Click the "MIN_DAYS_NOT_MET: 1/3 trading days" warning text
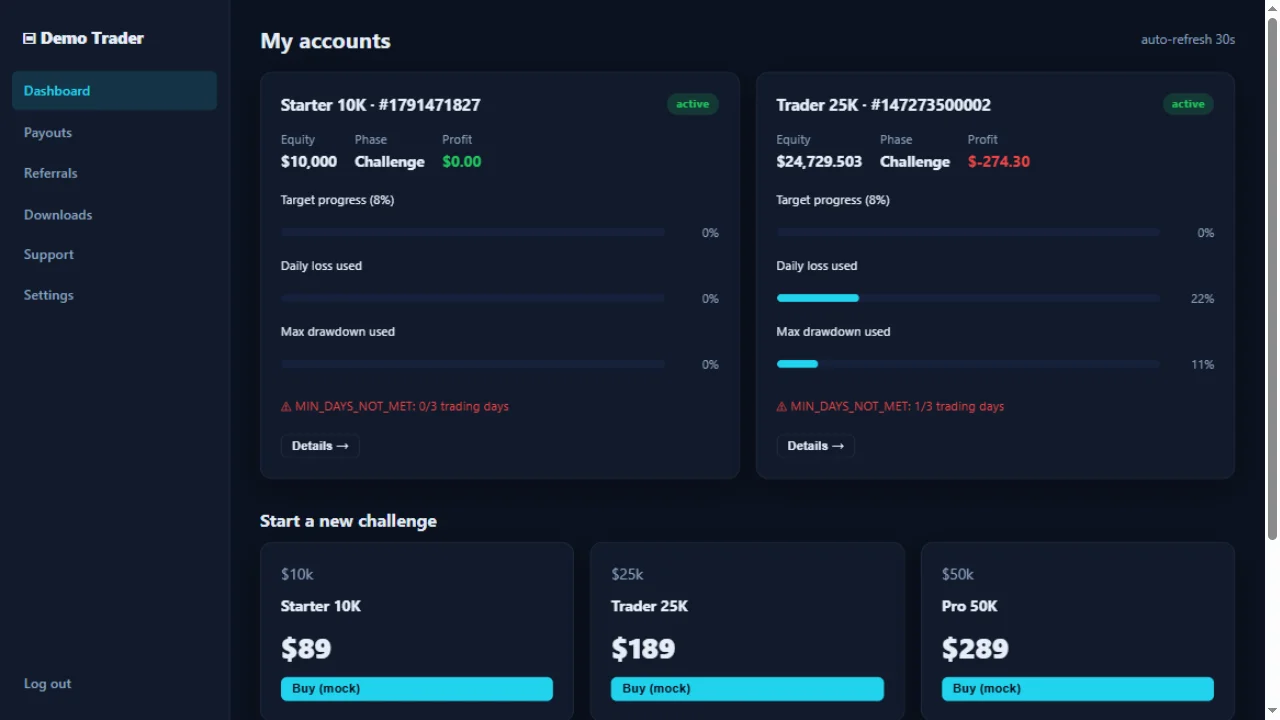The width and height of the screenshot is (1280, 720). 897,407
